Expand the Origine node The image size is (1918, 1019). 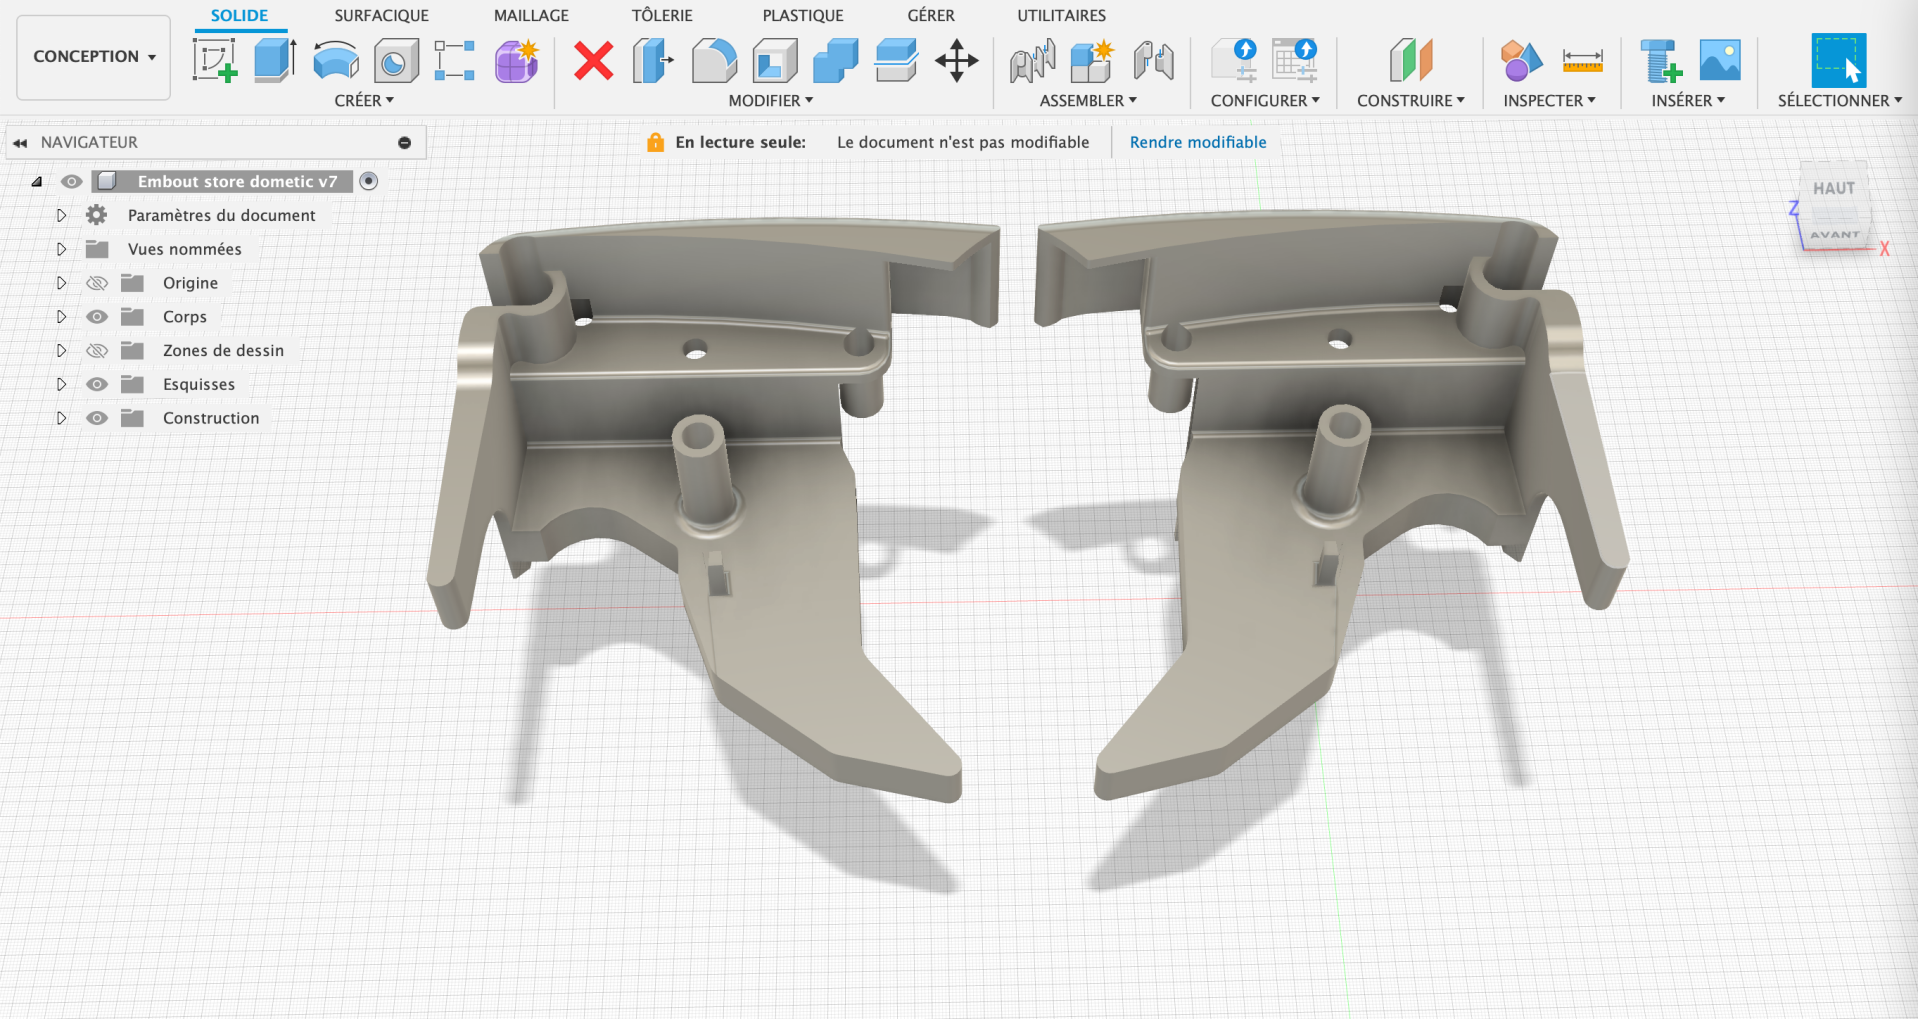[61, 283]
